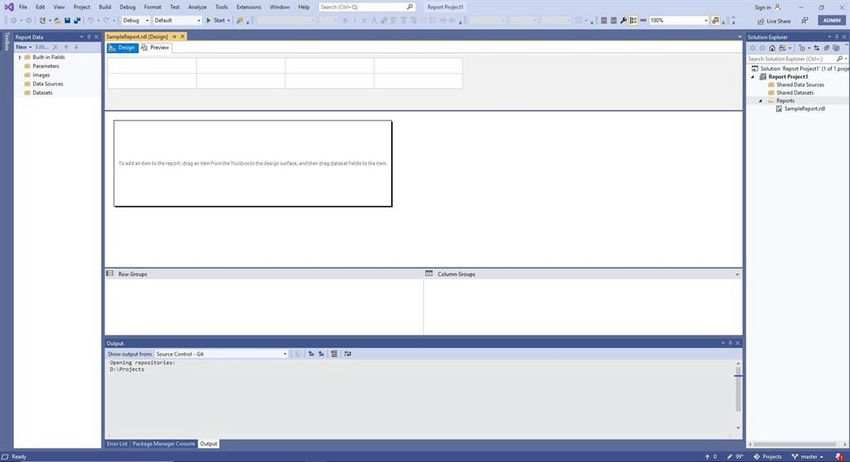The width and height of the screenshot is (850, 462).
Task: Click the master branch in status bar
Action: point(807,457)
